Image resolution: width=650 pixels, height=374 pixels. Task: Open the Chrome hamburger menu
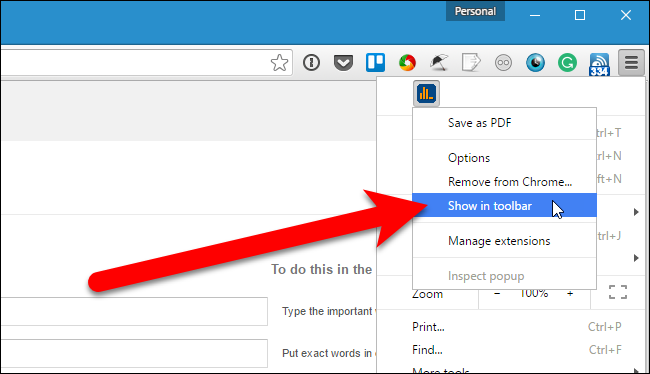[x=631, y=63]
